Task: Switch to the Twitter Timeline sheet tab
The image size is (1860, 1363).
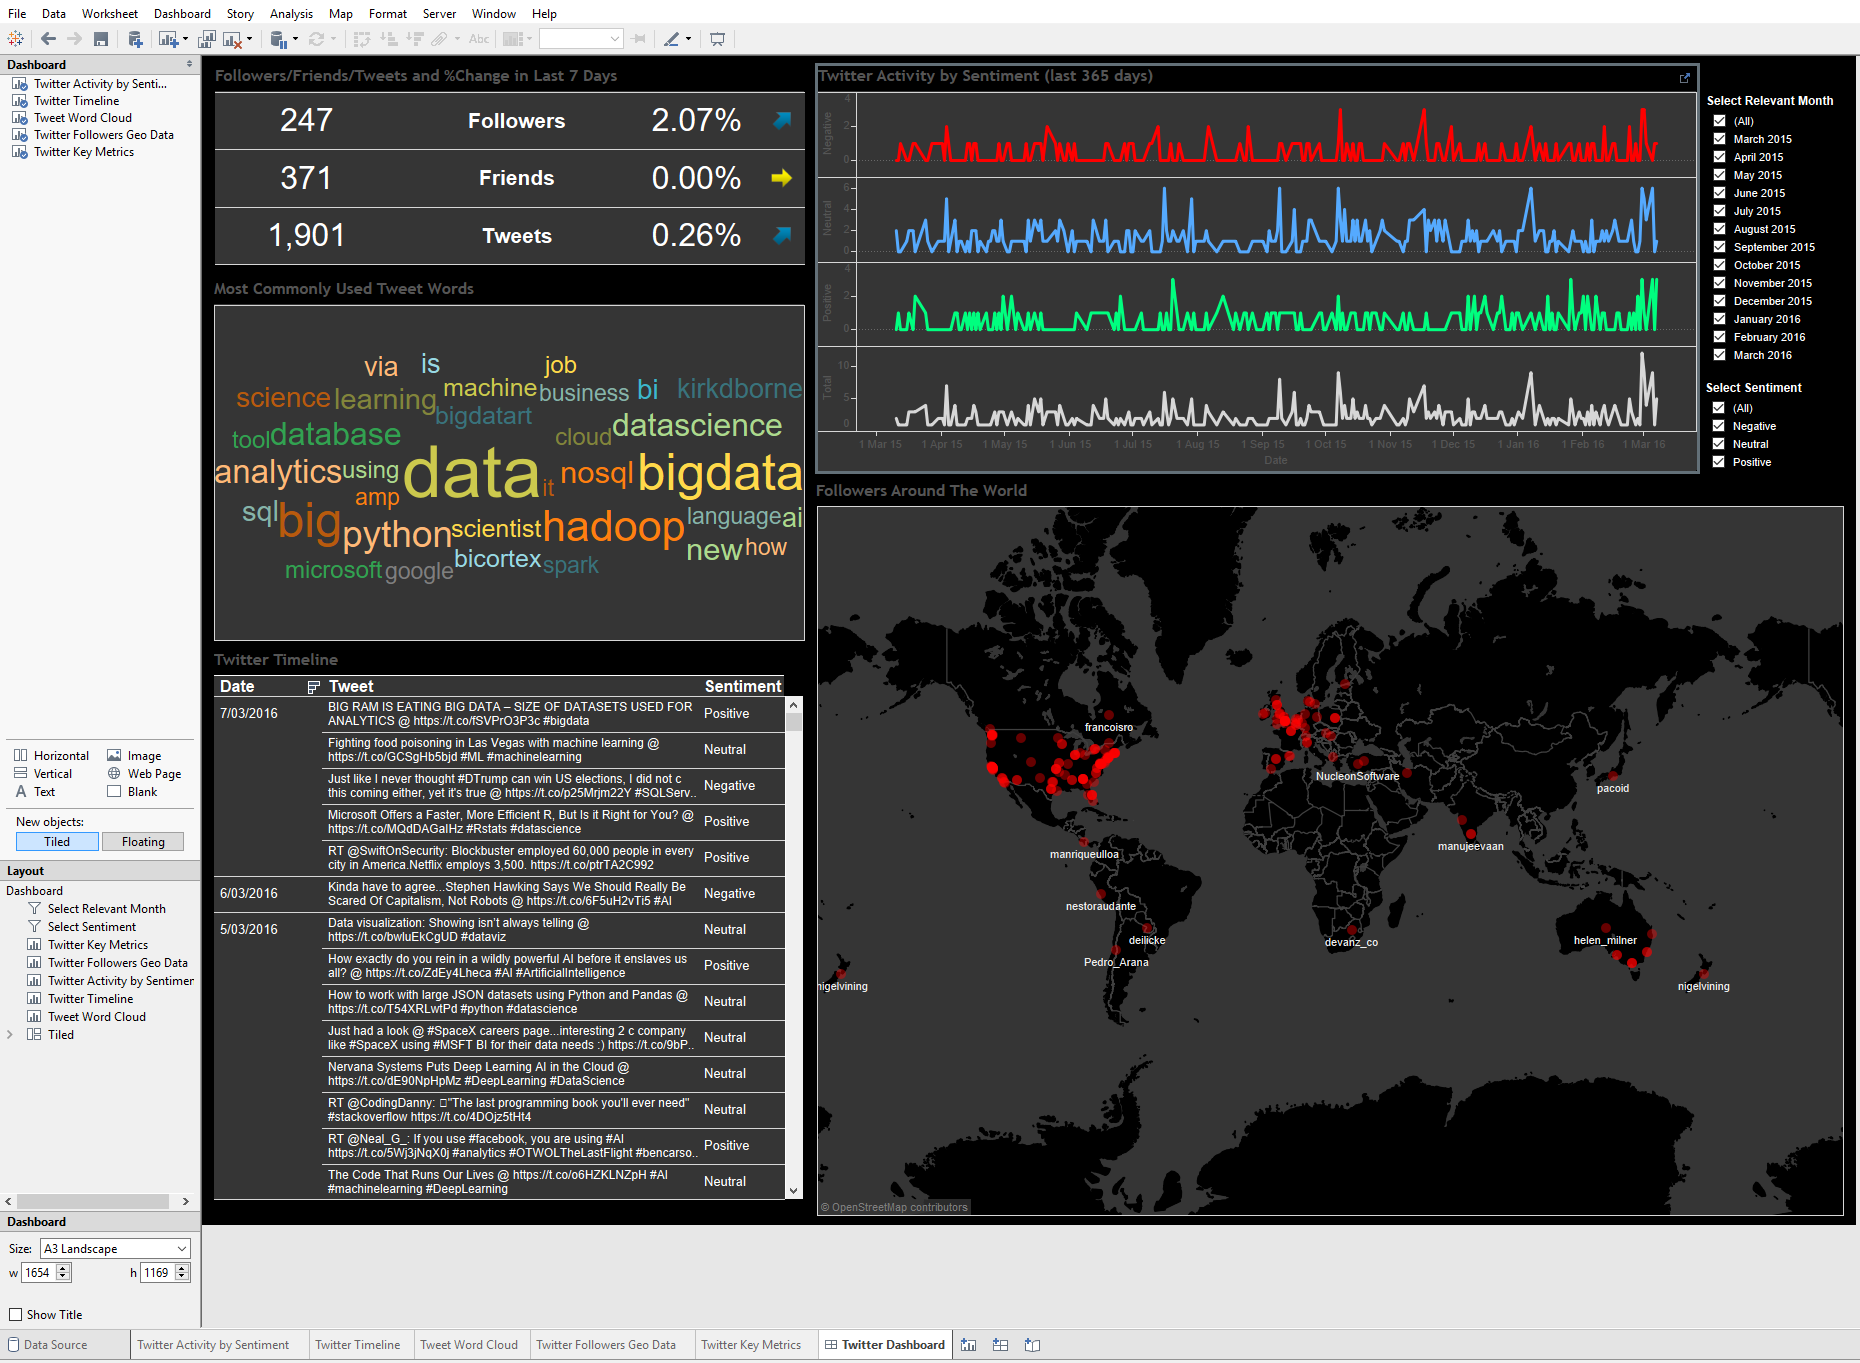Action: tap(358, 1345)
